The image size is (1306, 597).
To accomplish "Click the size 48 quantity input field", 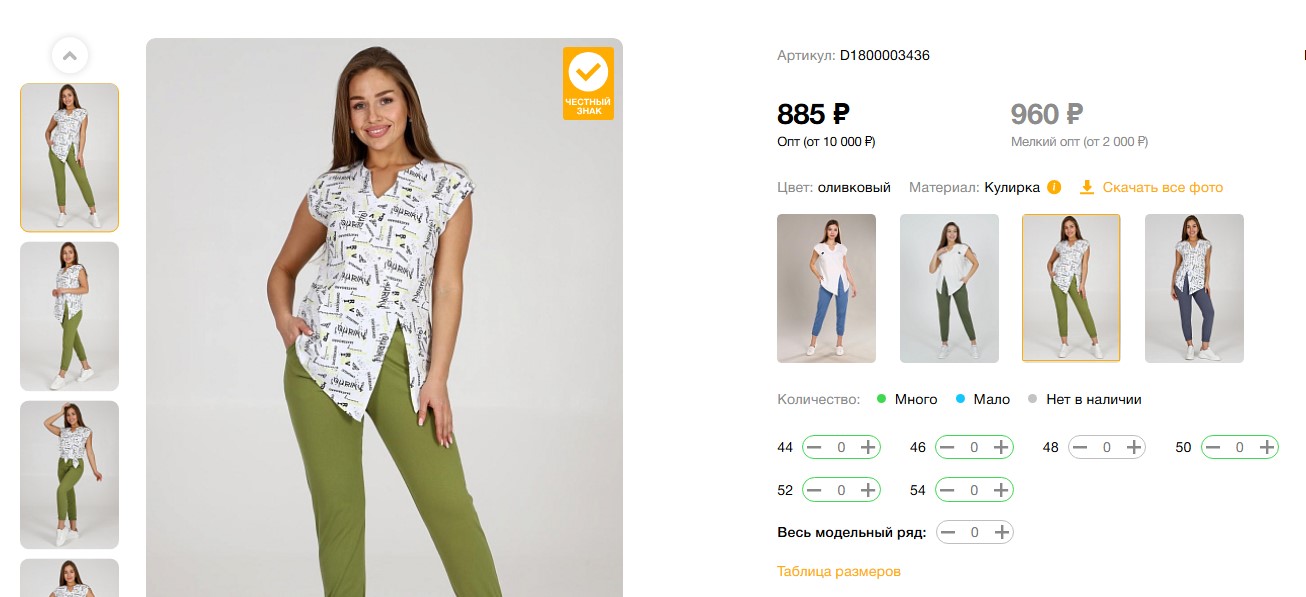I will coord(1106,447).
